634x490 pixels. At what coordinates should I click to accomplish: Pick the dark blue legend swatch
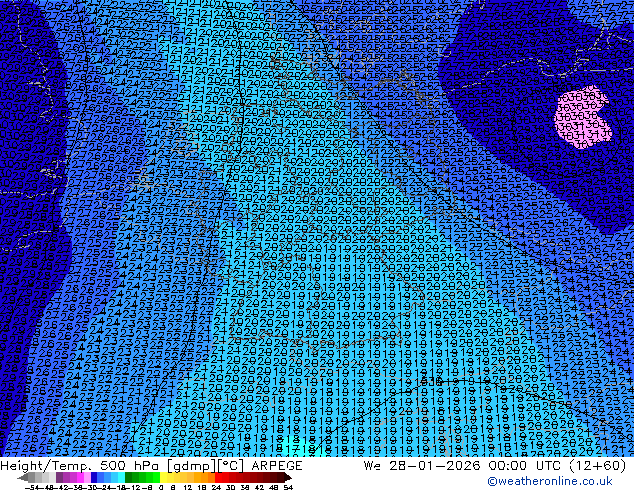[94, 477]
